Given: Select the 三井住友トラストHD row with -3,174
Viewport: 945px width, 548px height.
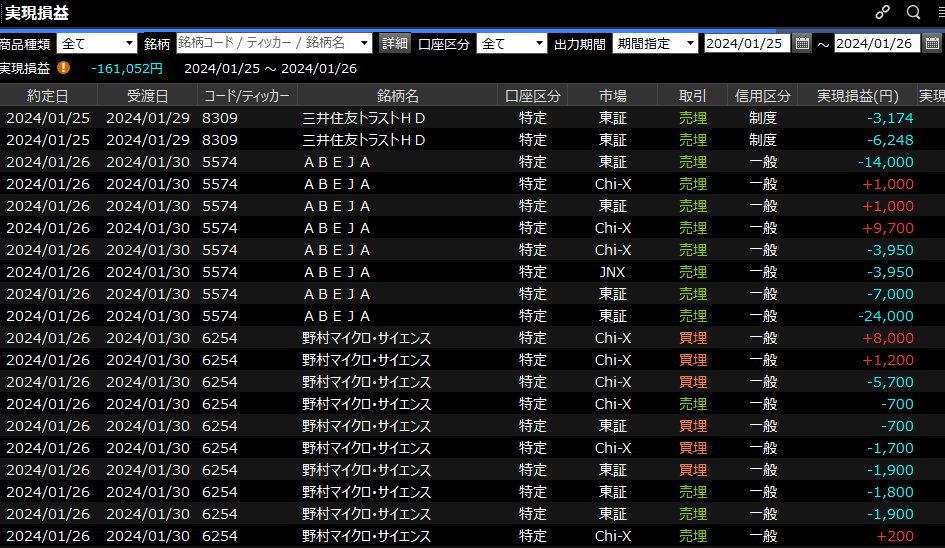Looking at the screenshot, I should pos(472,118).
